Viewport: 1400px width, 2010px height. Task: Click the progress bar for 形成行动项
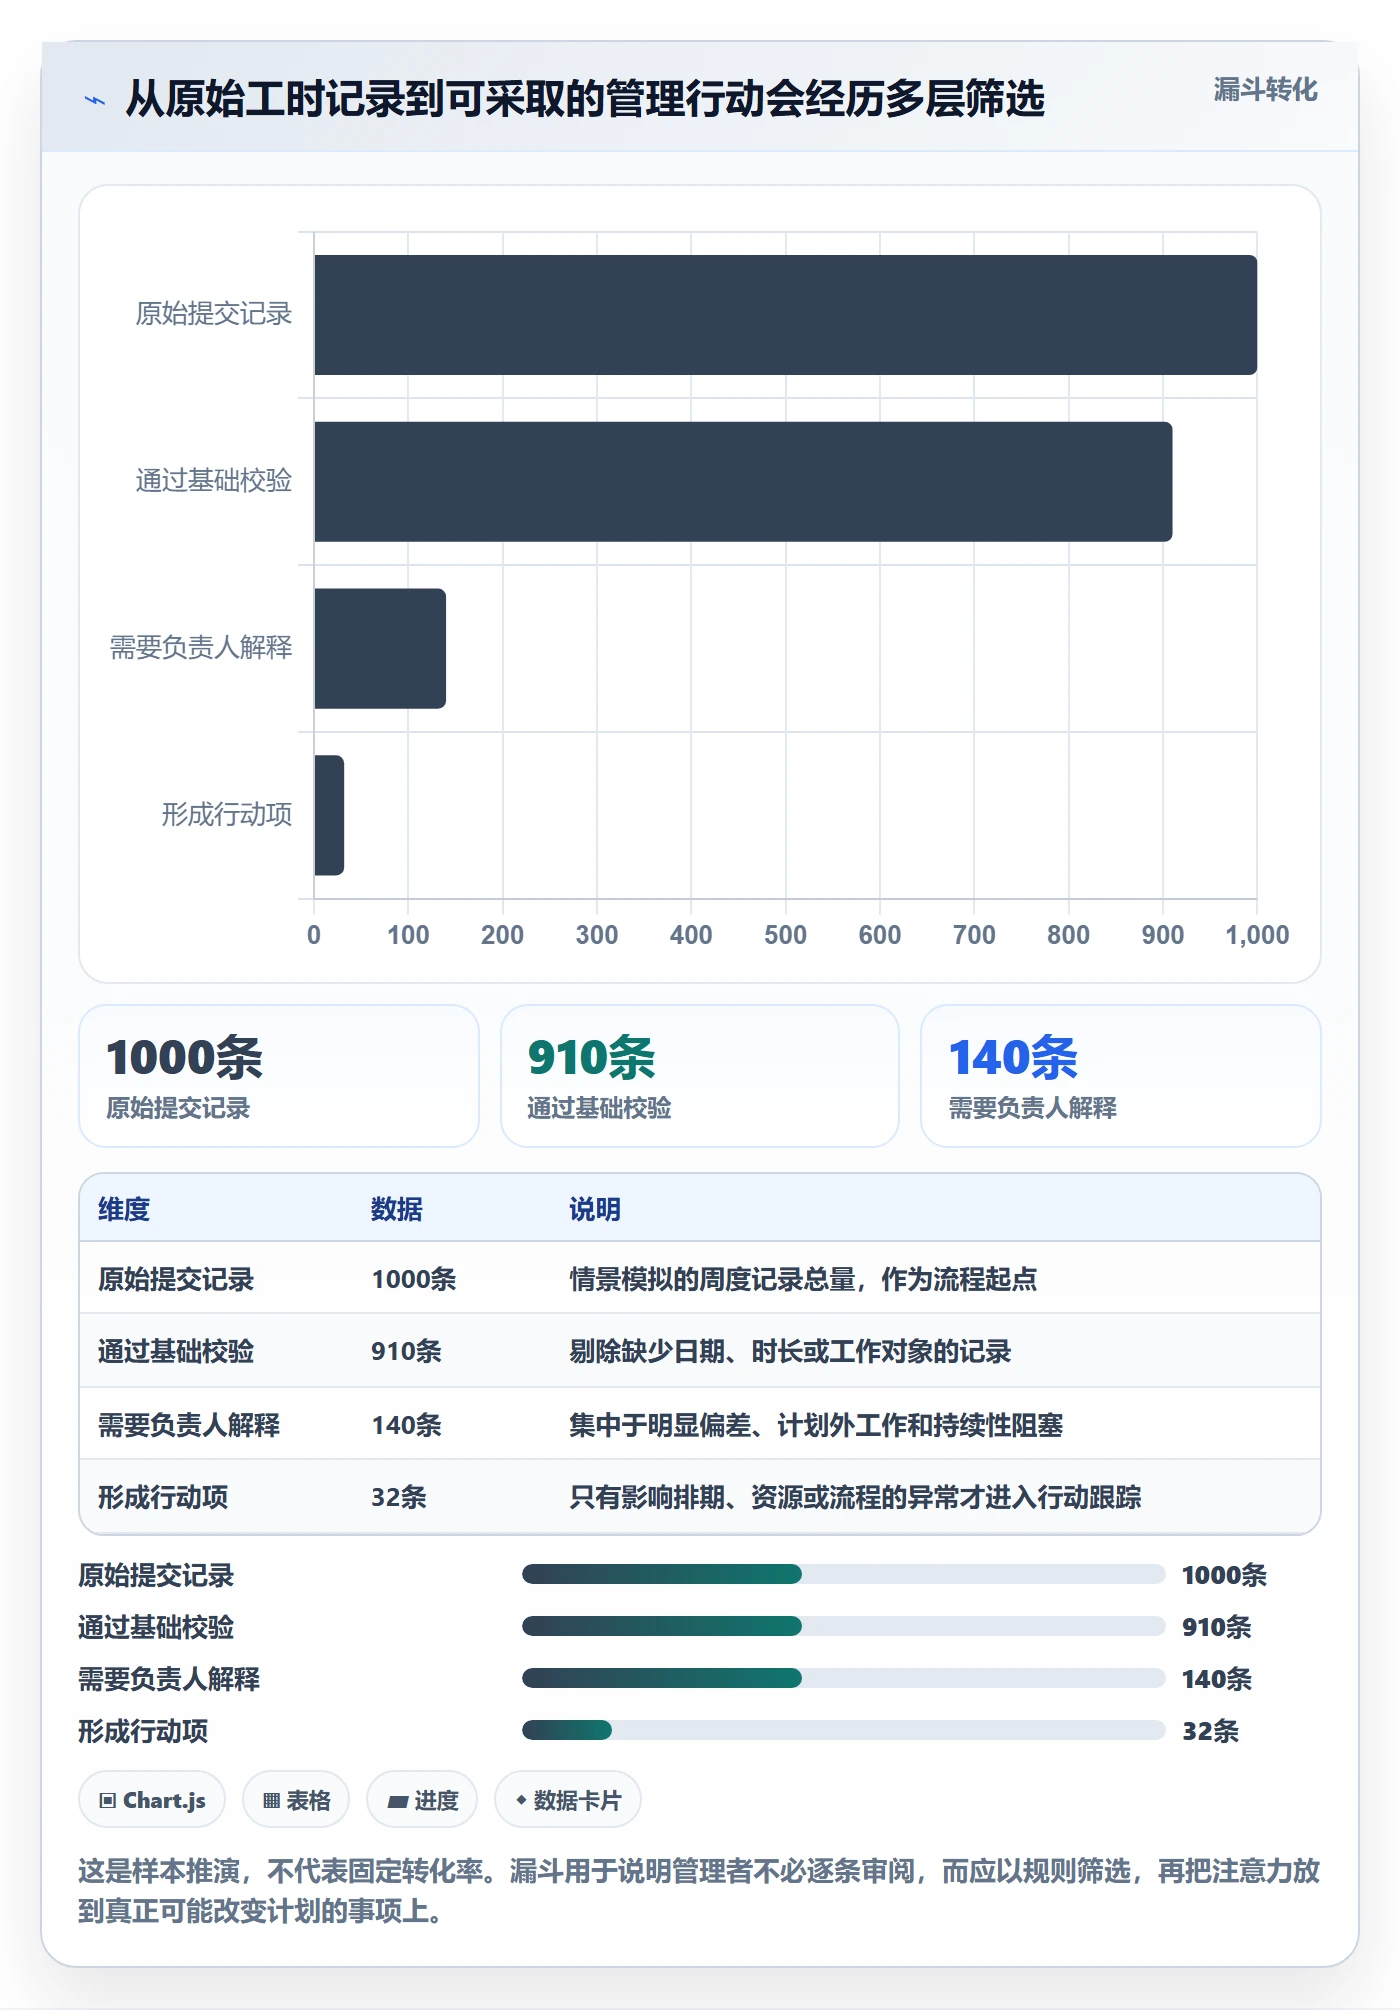tap(843, 1730)
